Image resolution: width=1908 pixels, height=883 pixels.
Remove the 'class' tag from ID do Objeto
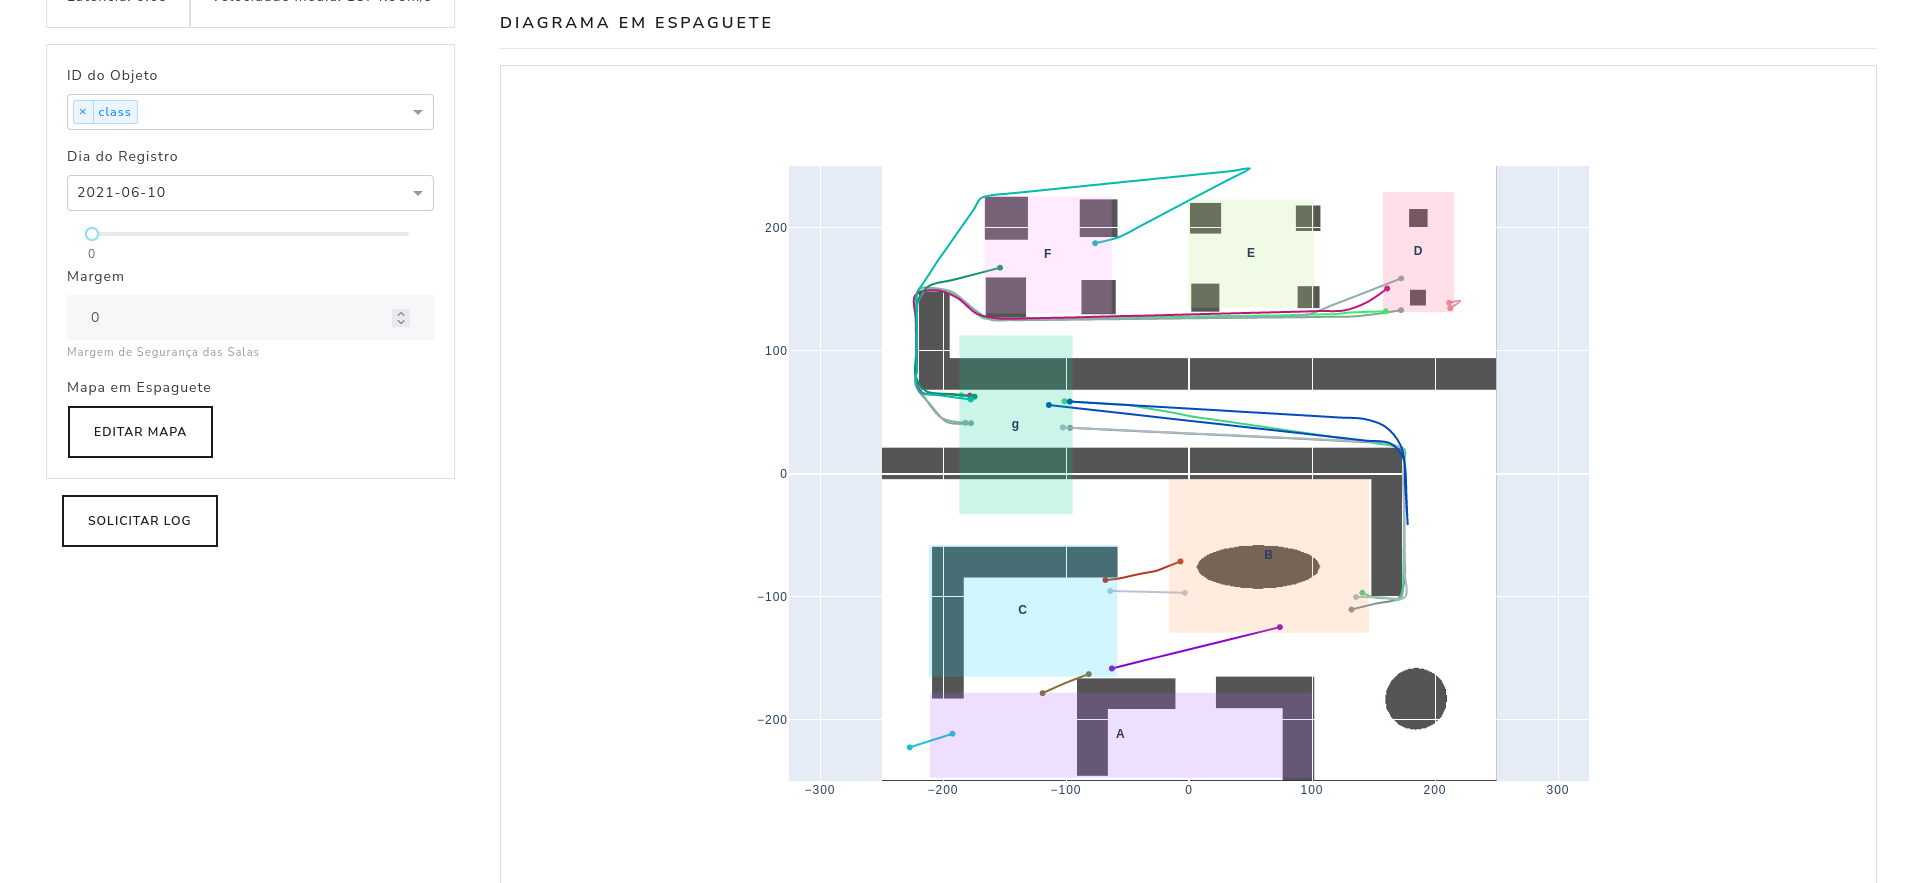(x=83, y=112)
